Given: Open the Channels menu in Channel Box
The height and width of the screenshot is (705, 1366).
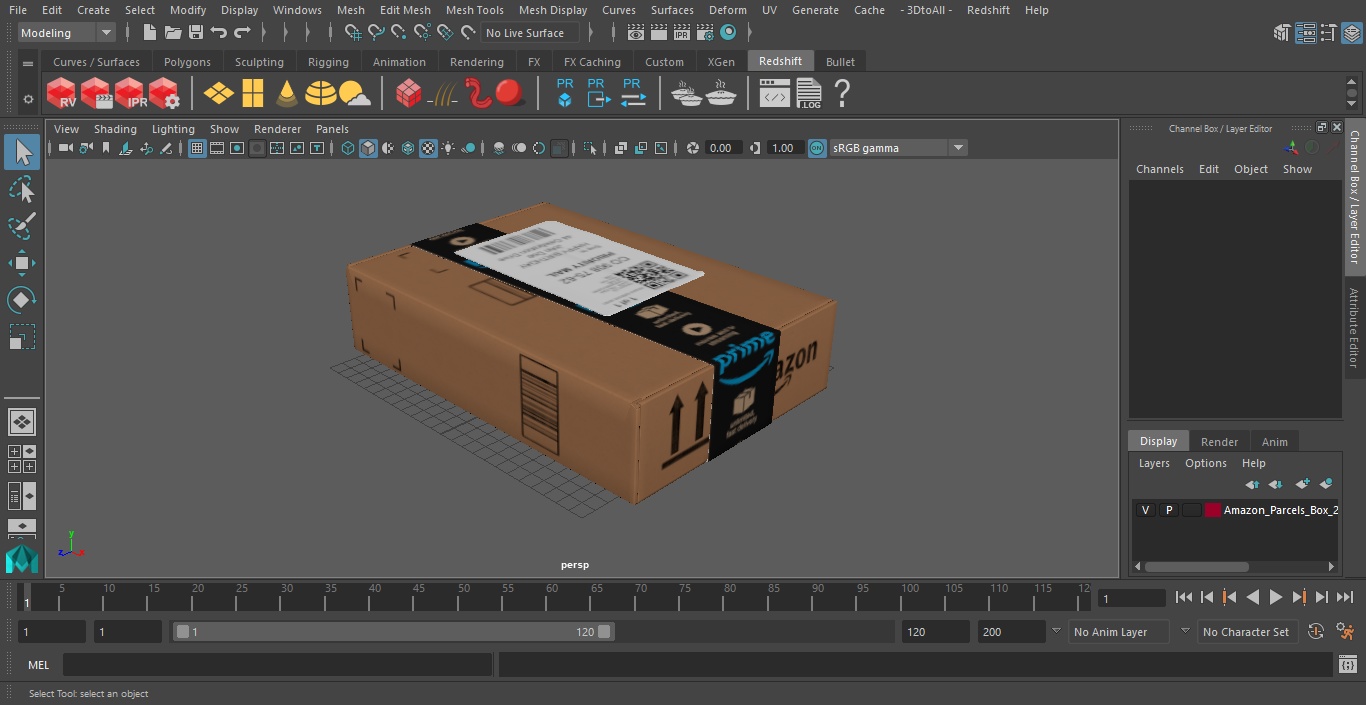Looking at the screenshot, I should tap(1159, 169).
